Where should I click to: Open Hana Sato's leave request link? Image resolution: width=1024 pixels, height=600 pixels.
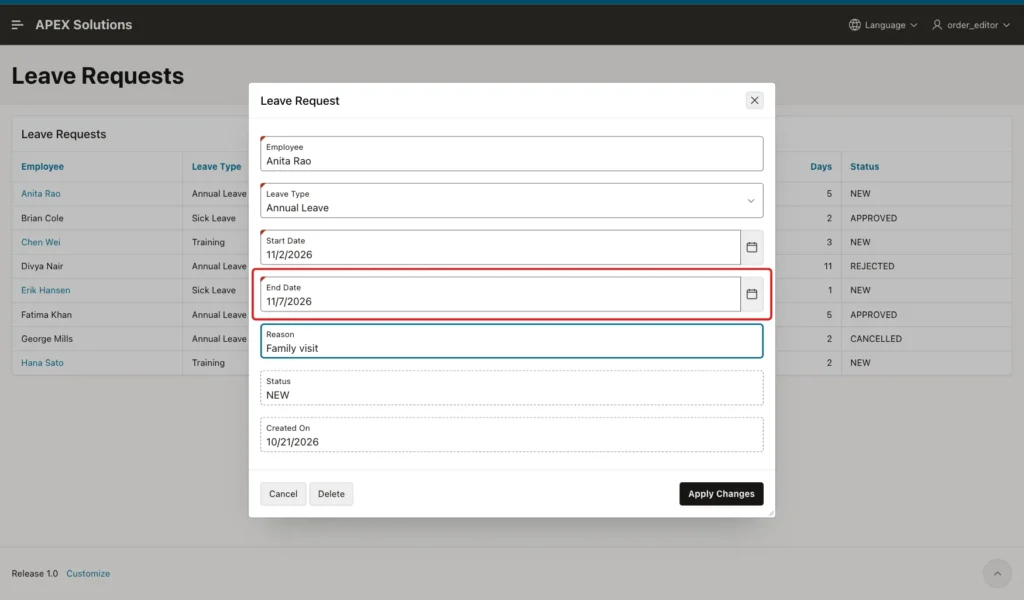click(x=42, y=362)
